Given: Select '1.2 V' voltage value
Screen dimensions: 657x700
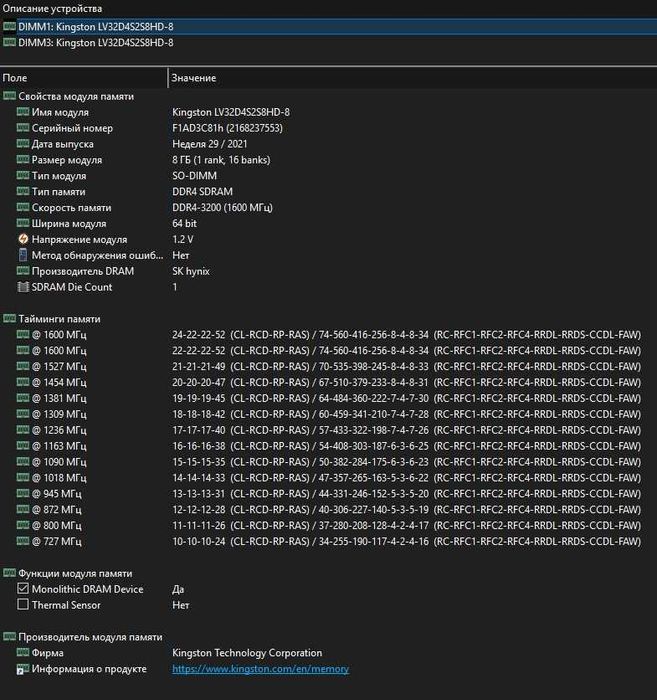Looking at the screenshot, I should pos(183,239).
